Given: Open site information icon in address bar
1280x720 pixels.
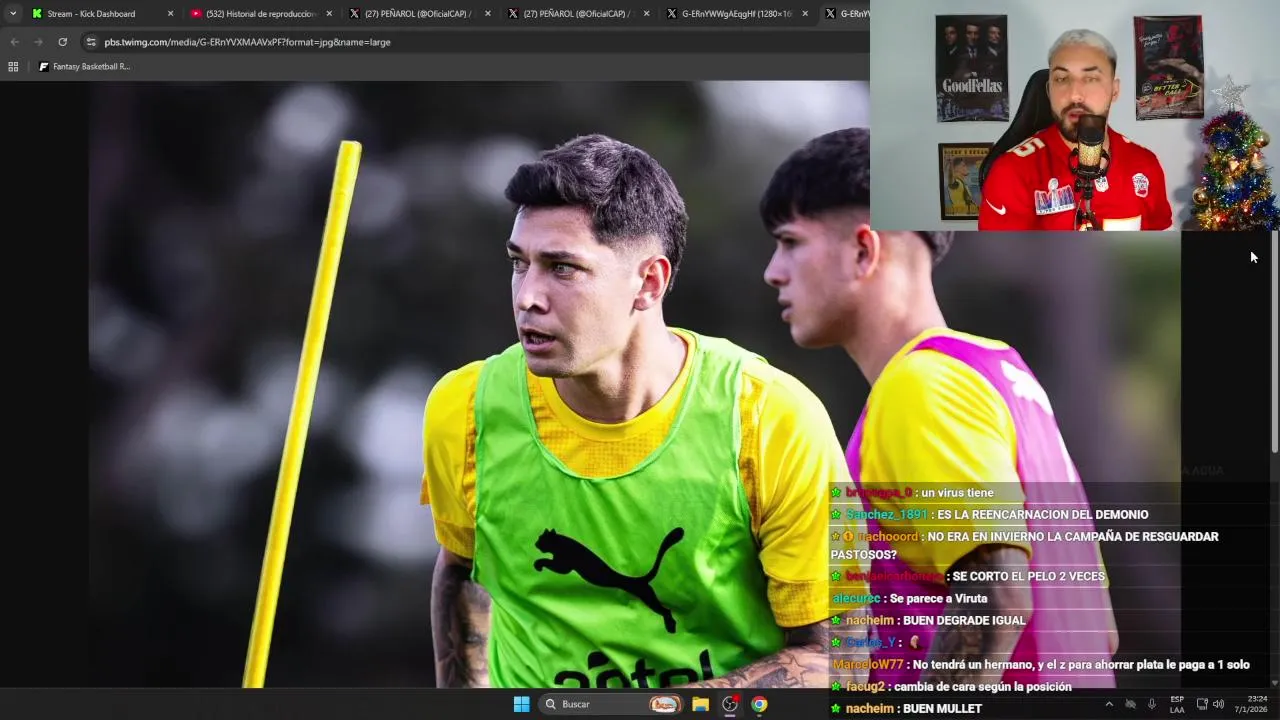Looking at the screenshot, I should (91, 42).
